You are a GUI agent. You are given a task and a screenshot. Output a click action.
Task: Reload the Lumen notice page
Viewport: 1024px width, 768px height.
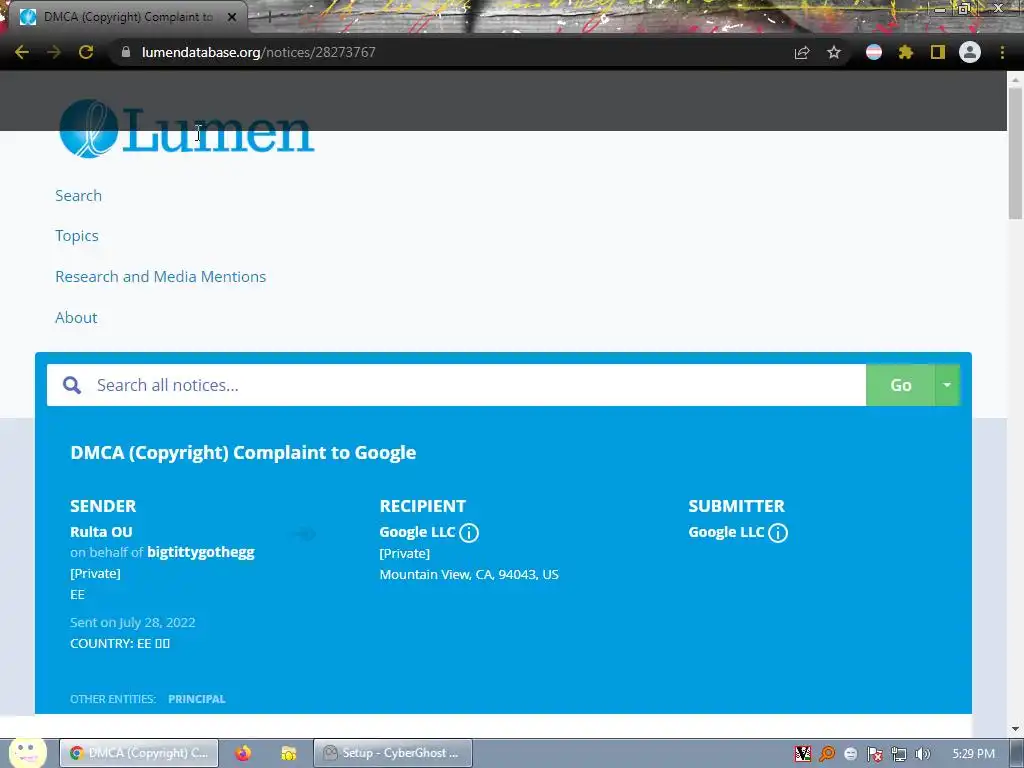tap(86, 52)
